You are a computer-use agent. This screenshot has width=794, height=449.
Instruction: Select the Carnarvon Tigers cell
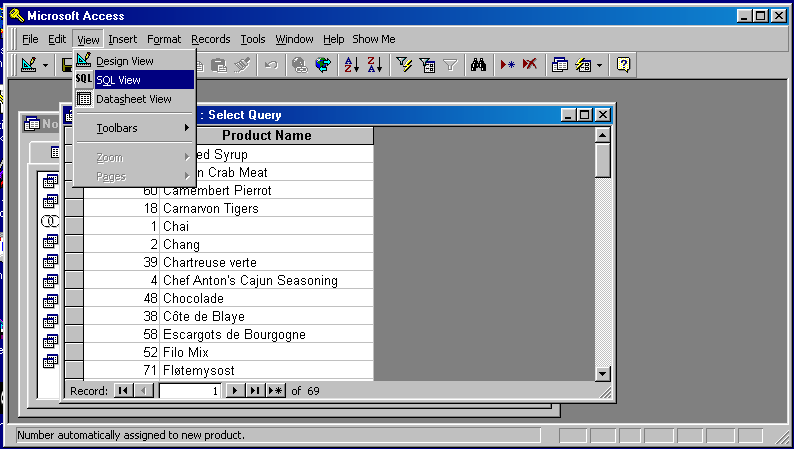click(267, 209)
